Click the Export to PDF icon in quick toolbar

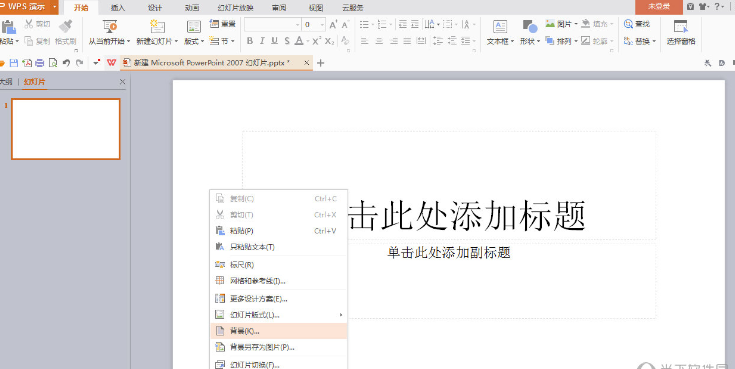[x=27, y=63]
